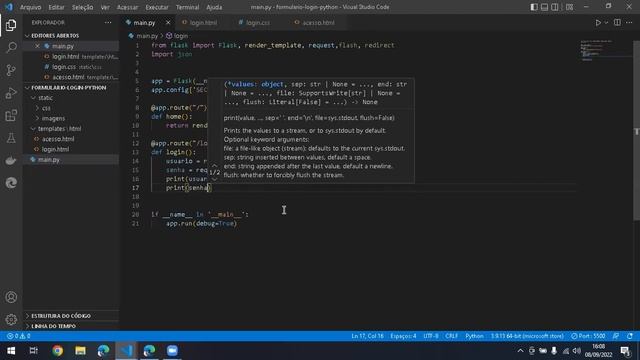Open the Extensions view
This screenshot has width=640, height=360.
pos(11,116)
